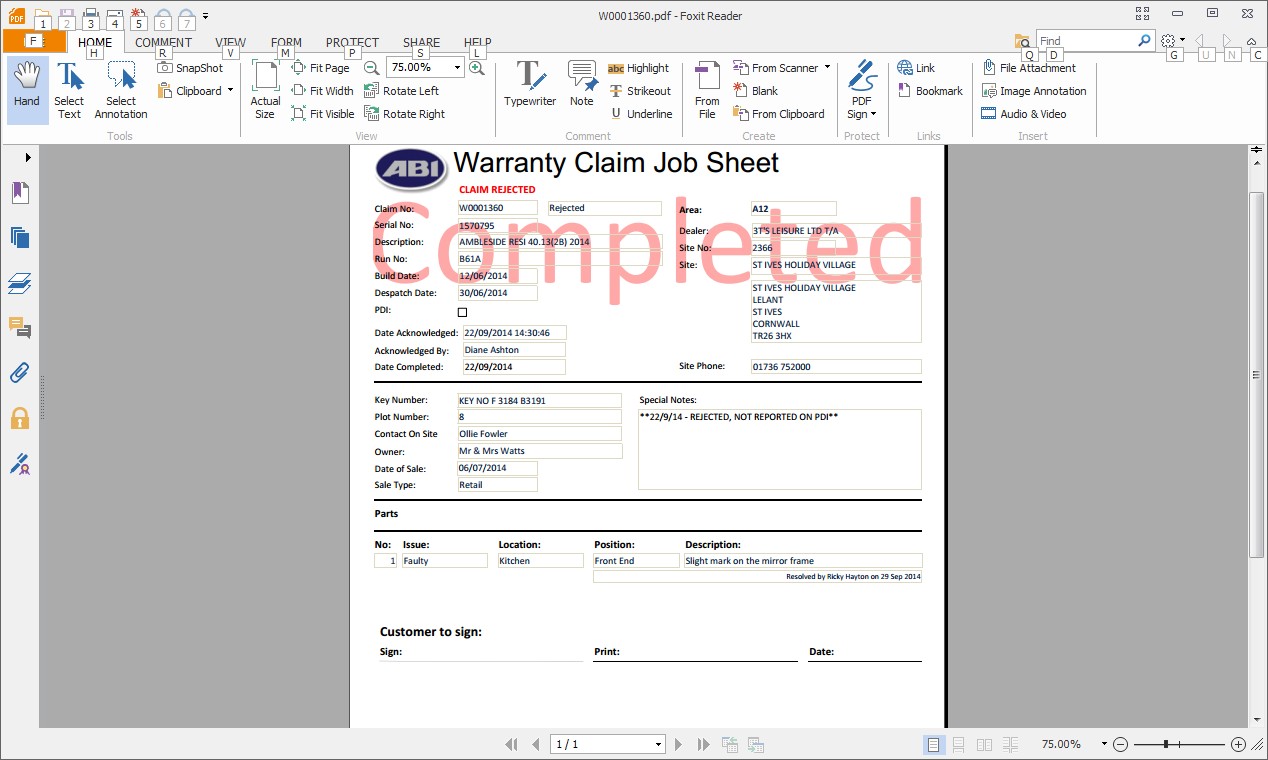Insert a Bookmark
Image resolution: width=1268 pixels, height=760 pixels.
[x=929, y=91]
